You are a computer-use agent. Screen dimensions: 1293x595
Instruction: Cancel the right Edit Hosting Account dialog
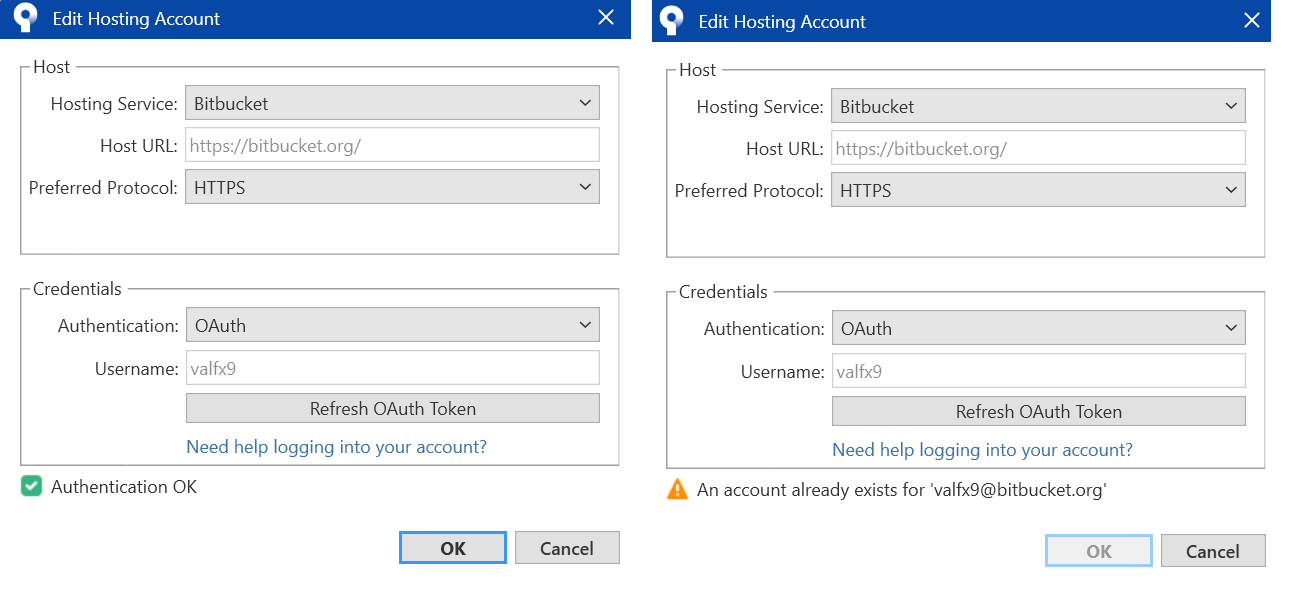[1213, 551]
